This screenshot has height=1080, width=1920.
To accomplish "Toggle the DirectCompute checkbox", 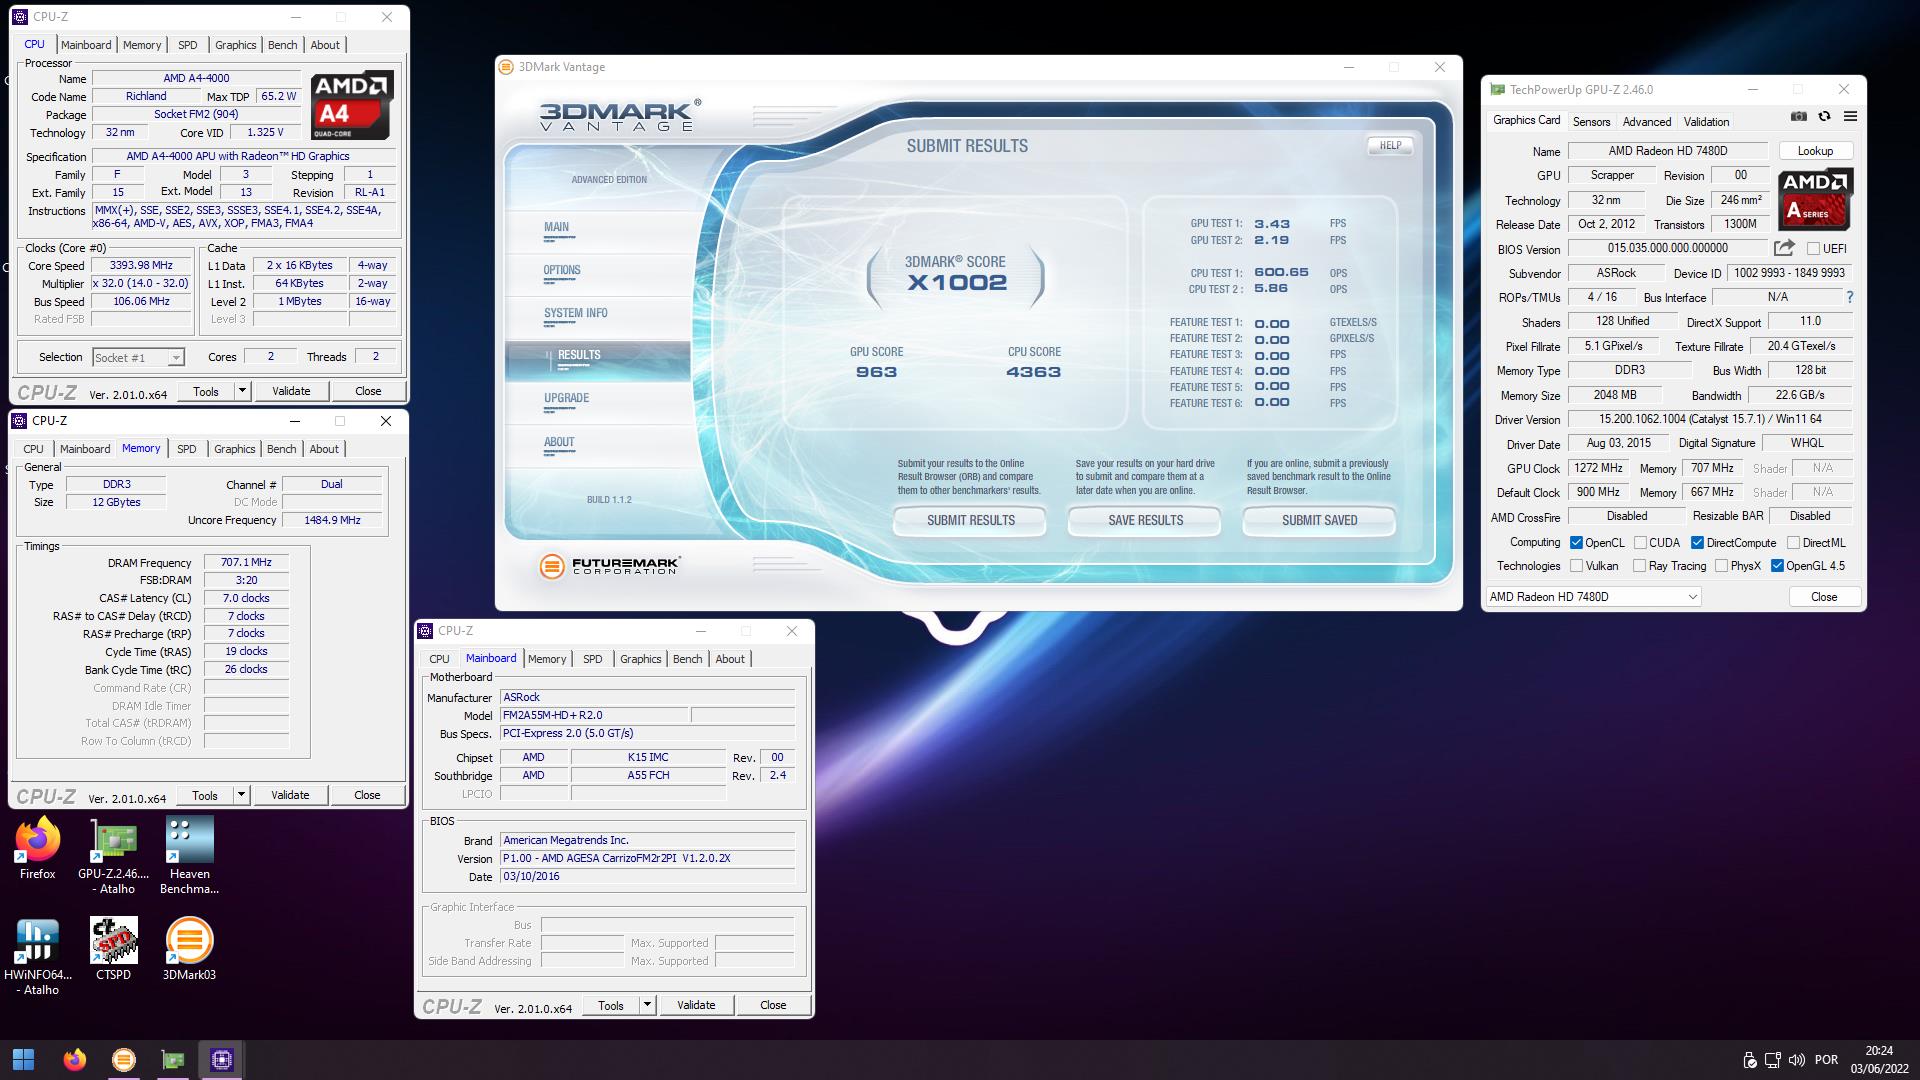I will click(1697, 543).
